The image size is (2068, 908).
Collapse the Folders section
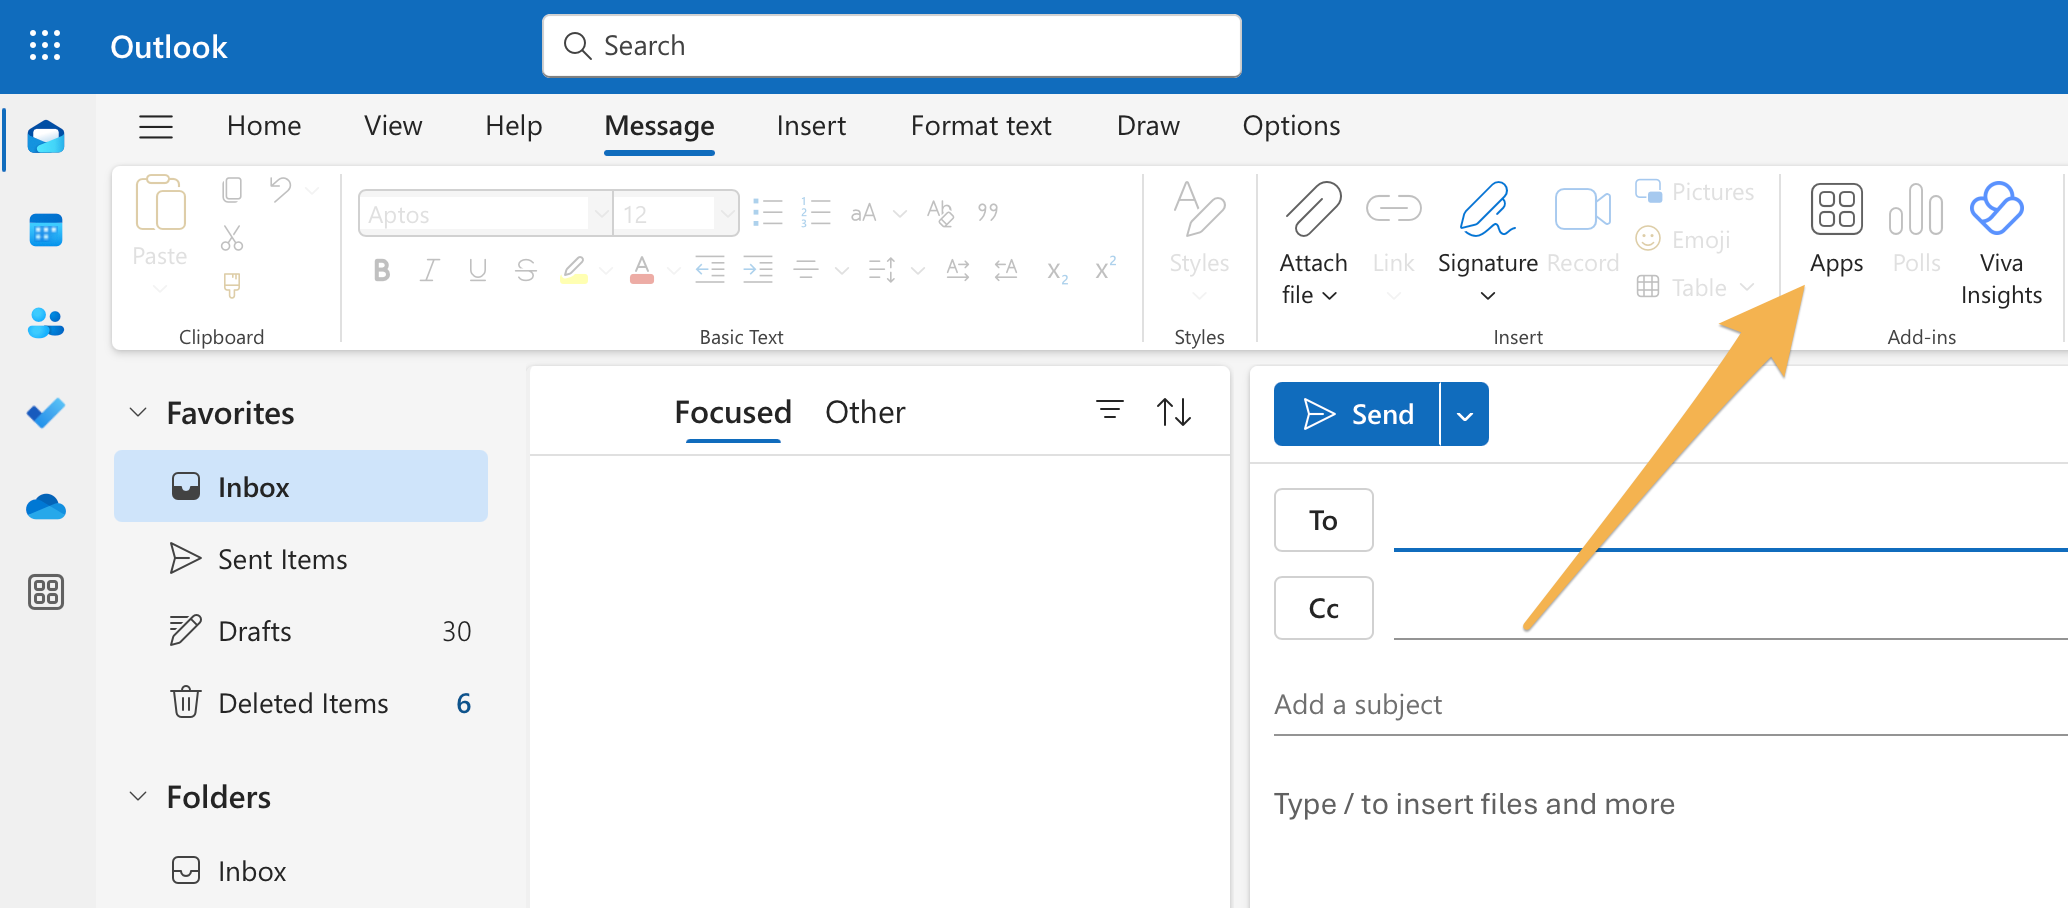[x=139, y=796]
